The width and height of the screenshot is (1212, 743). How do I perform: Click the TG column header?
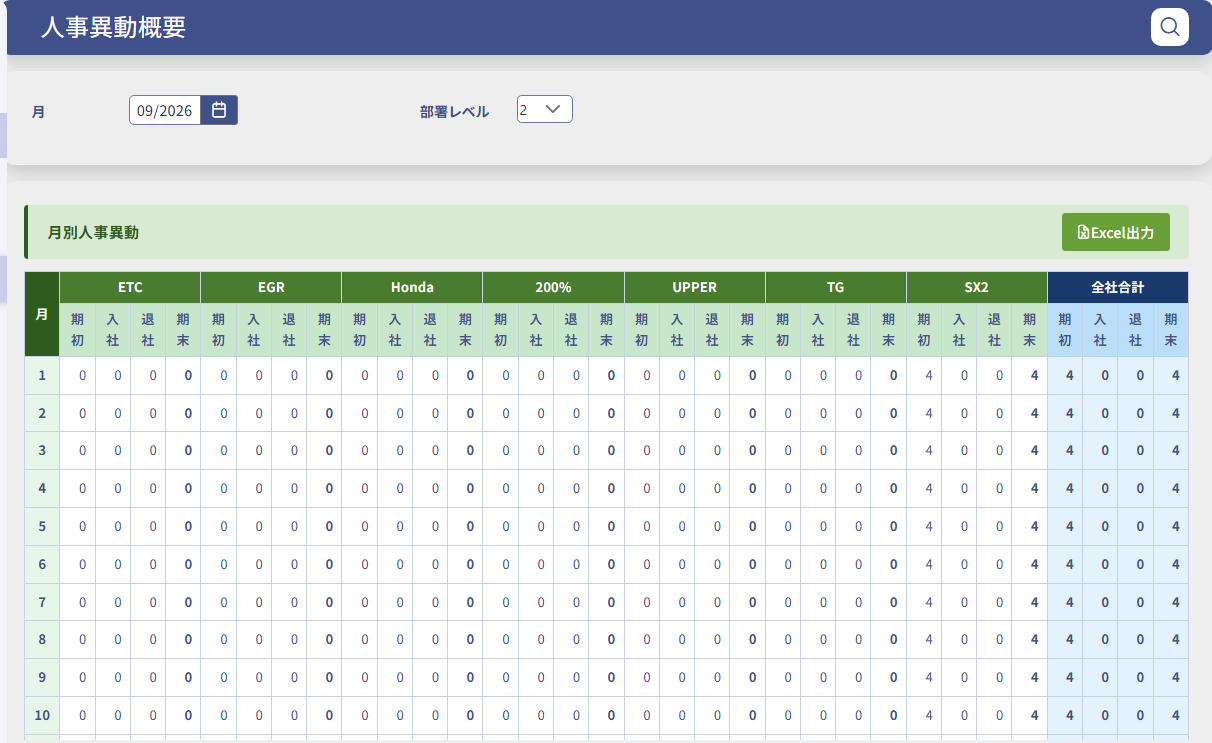coord(836,287)
